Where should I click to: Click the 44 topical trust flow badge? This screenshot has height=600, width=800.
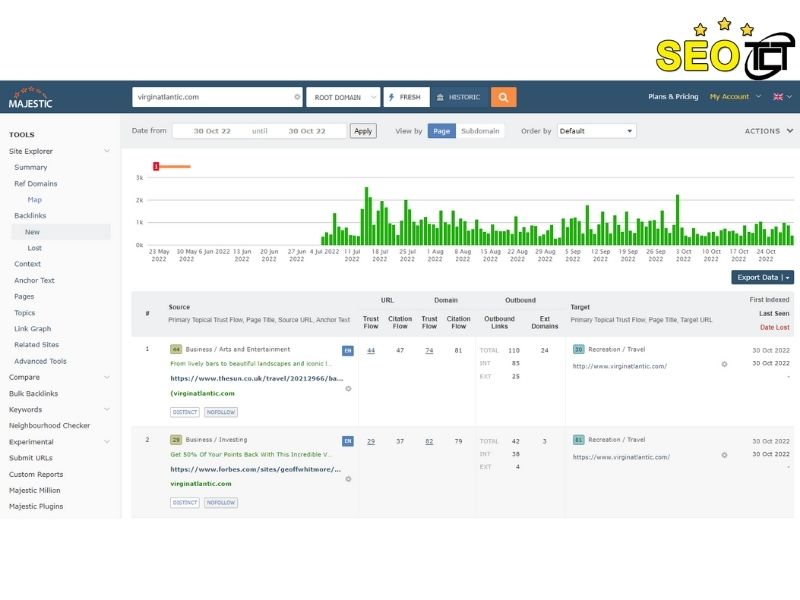coord(176,349)
